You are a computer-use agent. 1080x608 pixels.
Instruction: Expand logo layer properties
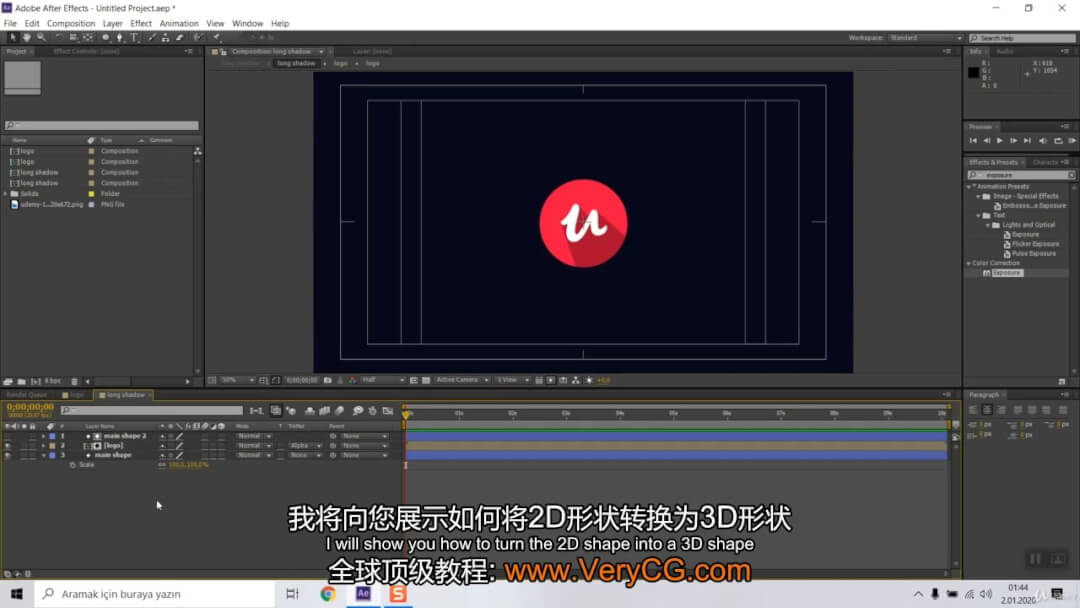coord(43,445)
